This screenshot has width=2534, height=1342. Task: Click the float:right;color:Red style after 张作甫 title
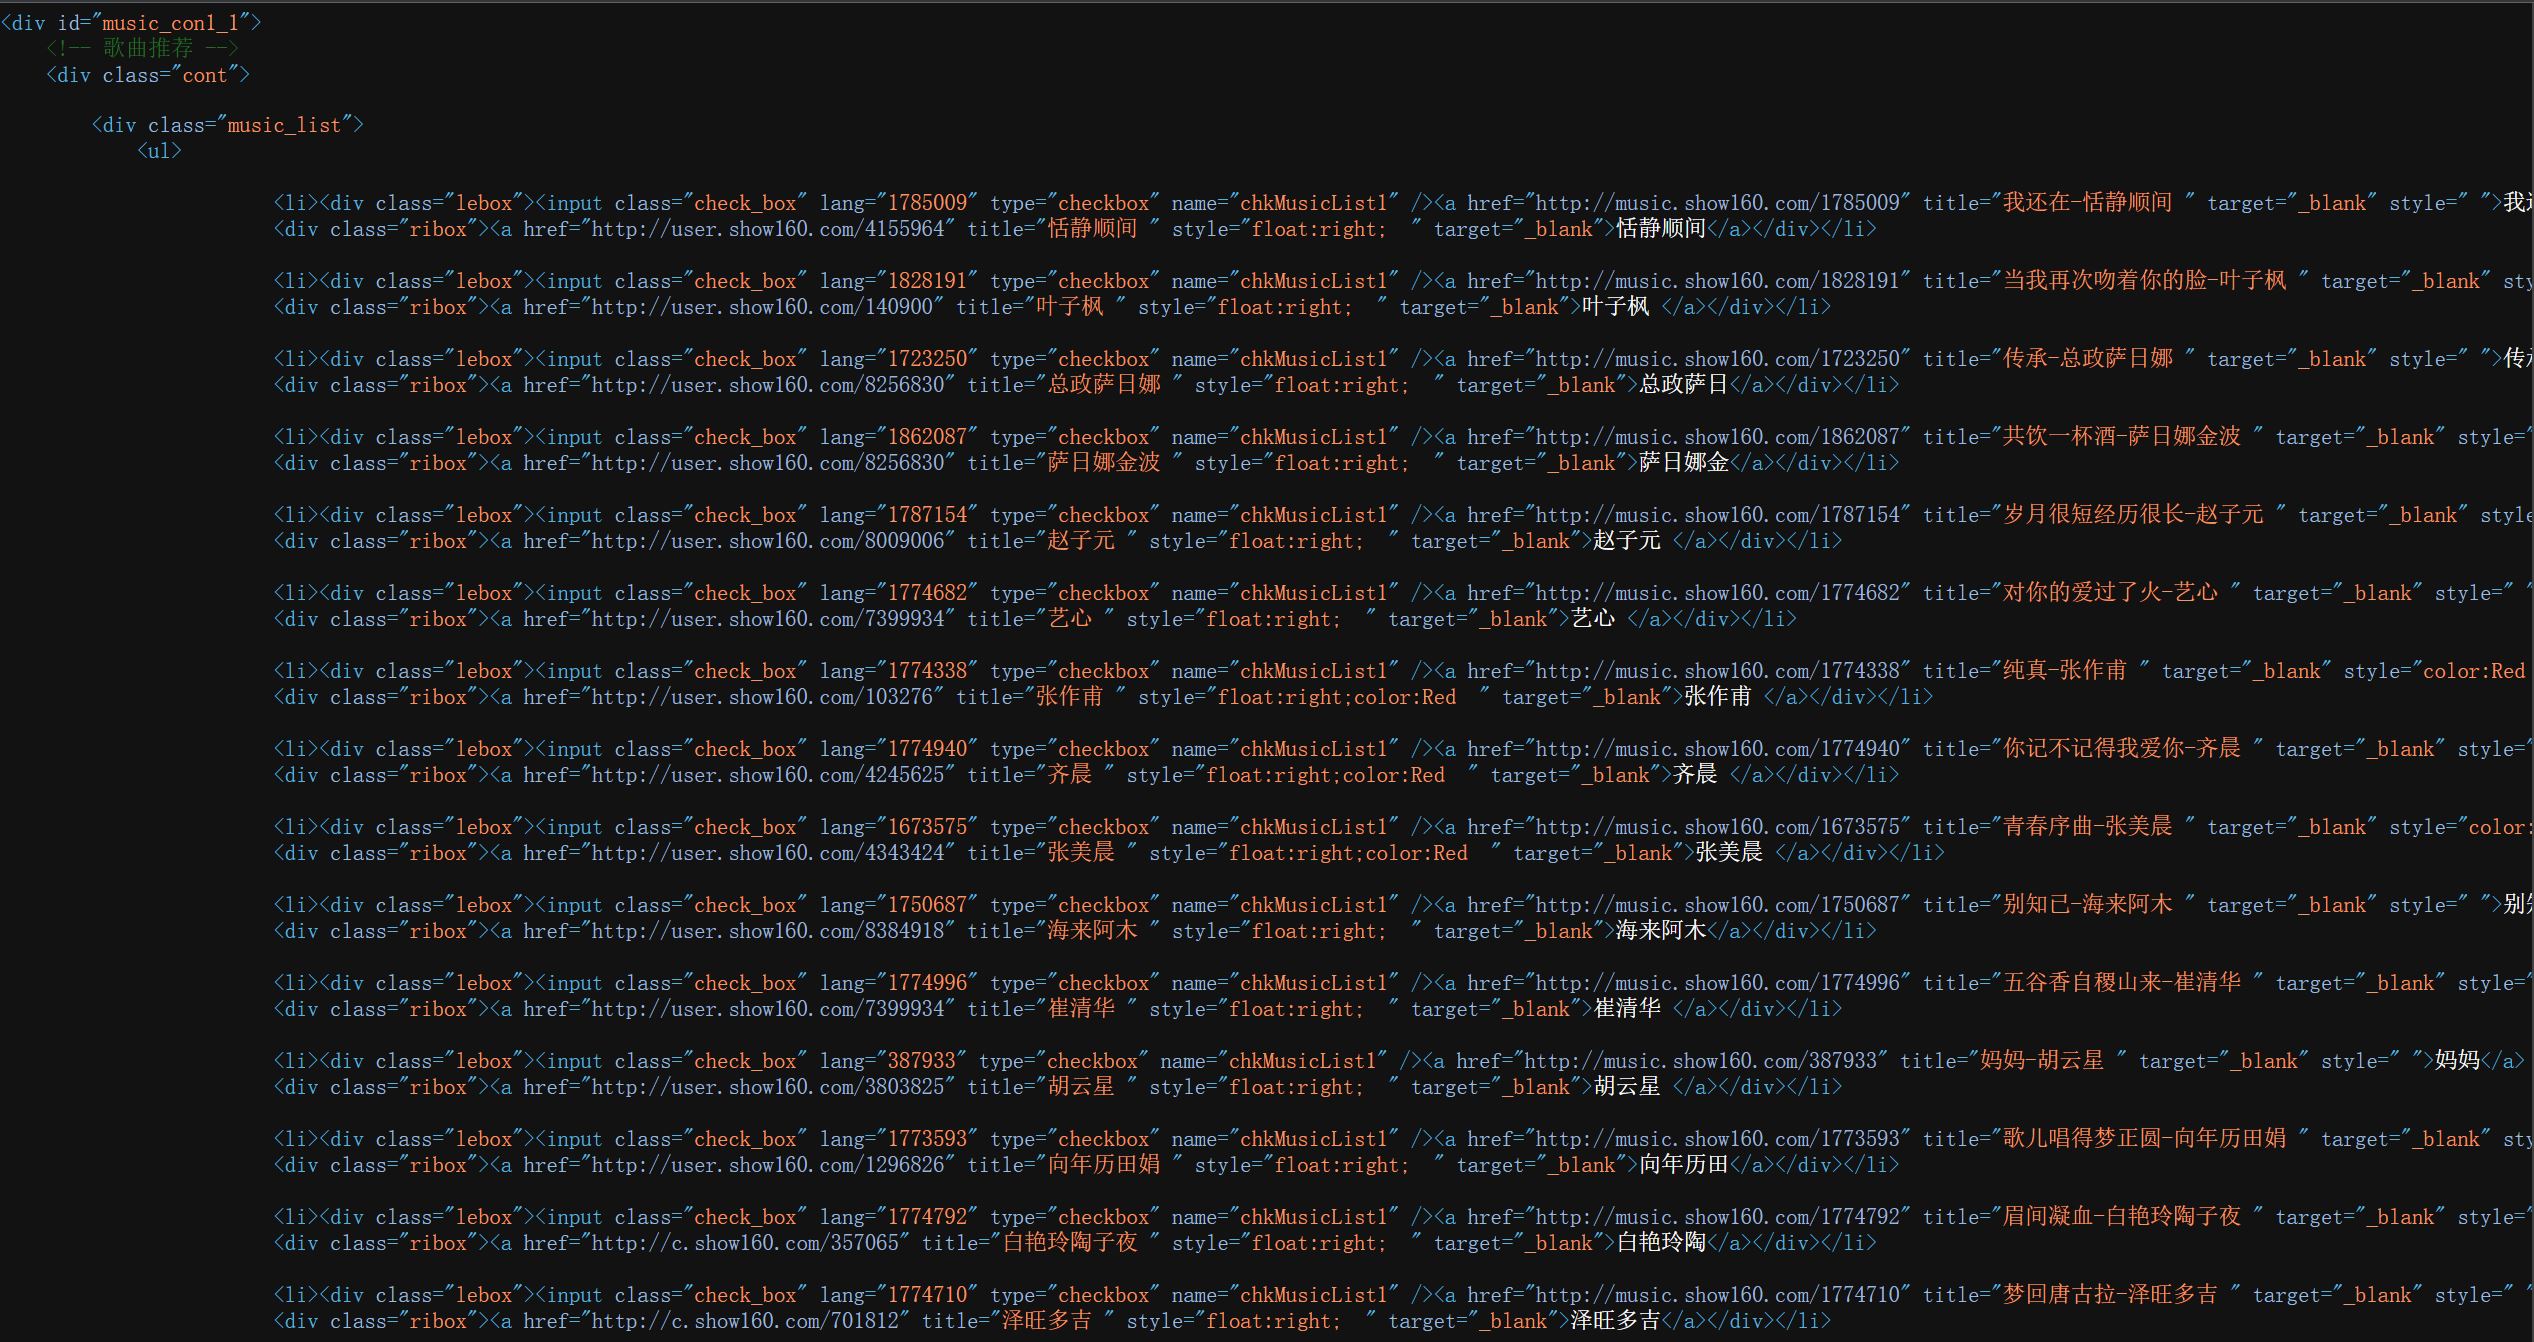coord(1336,697)
